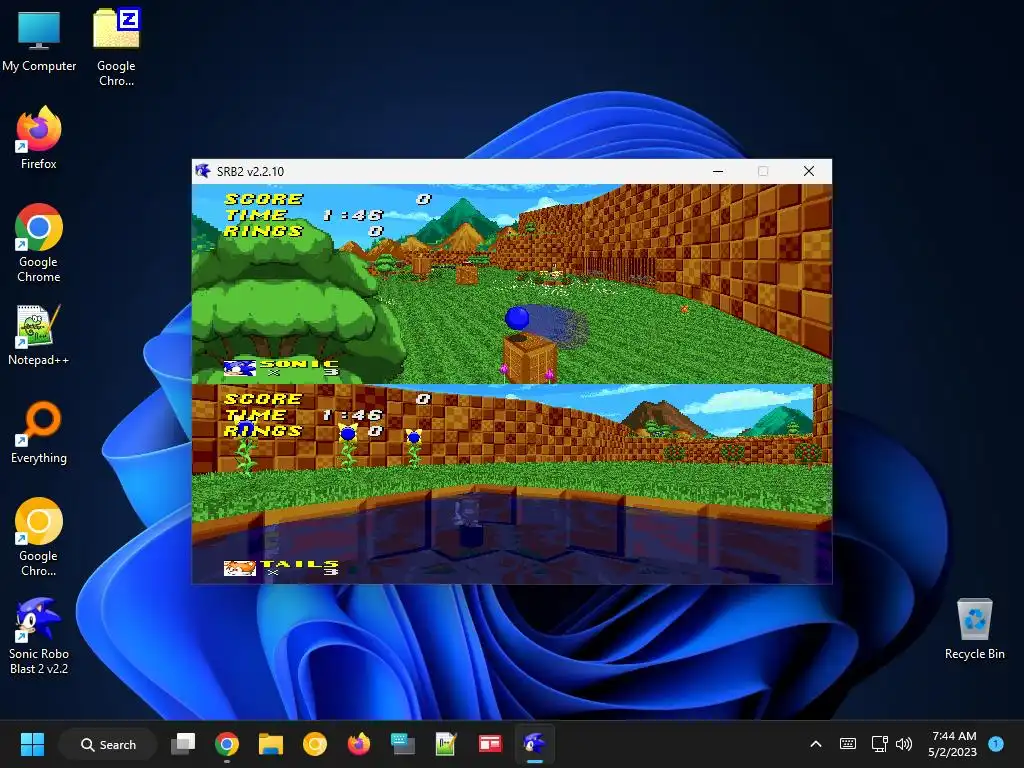Select the Google Chrome desktop shortcut
Image resolution: width=1024 pixels, height=768 pixels.
[x=39, y=243]
